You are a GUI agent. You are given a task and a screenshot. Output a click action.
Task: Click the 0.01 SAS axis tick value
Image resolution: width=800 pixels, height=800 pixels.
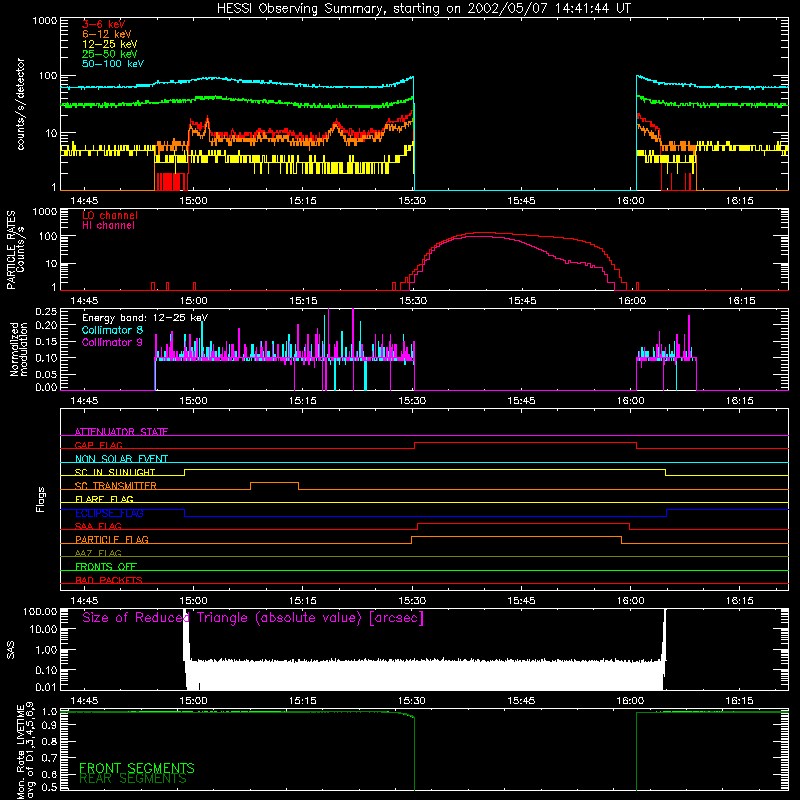(46, 687)
